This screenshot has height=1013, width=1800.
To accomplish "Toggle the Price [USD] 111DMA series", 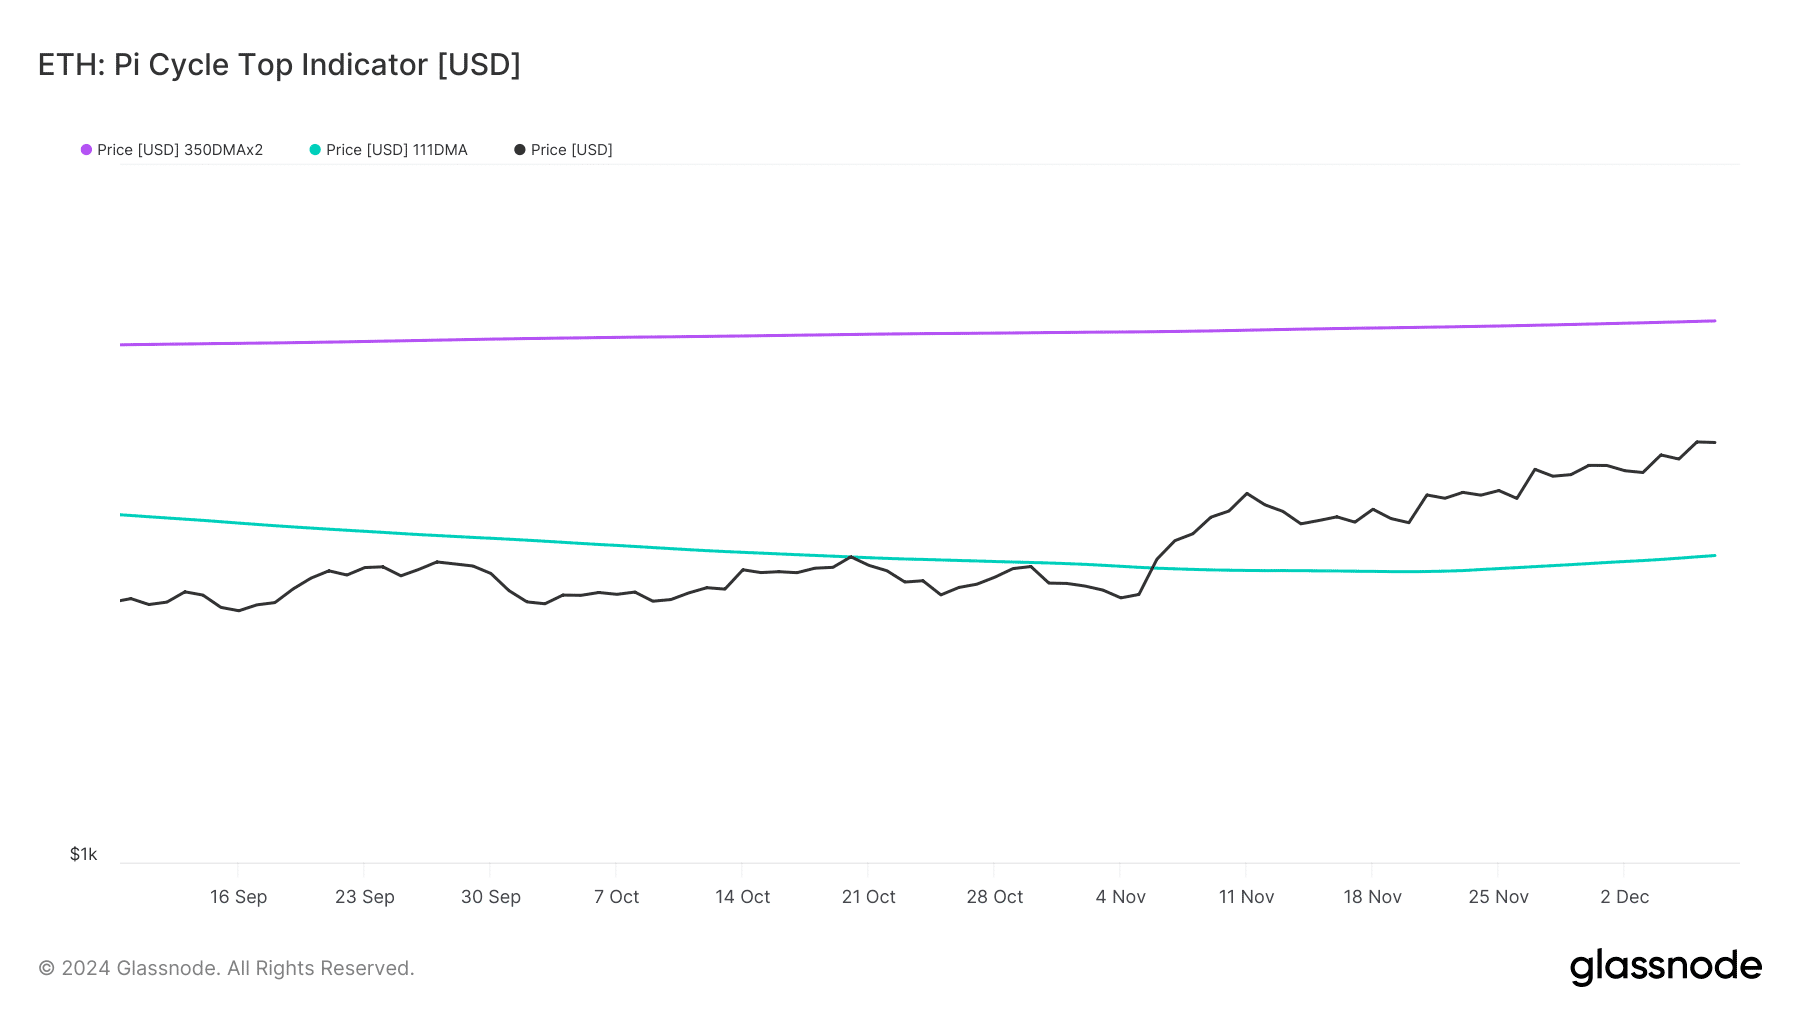I will tap(389, 150).
